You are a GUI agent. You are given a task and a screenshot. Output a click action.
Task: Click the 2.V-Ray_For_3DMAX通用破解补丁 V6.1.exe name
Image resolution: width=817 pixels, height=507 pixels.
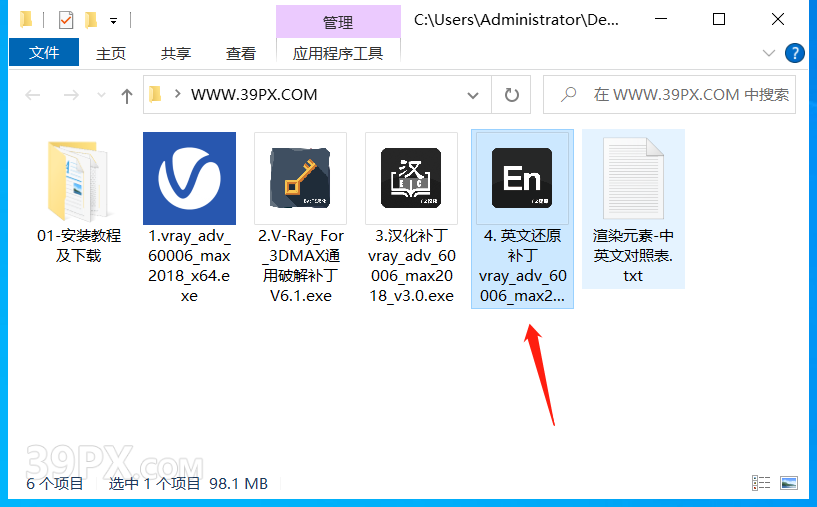301,266
